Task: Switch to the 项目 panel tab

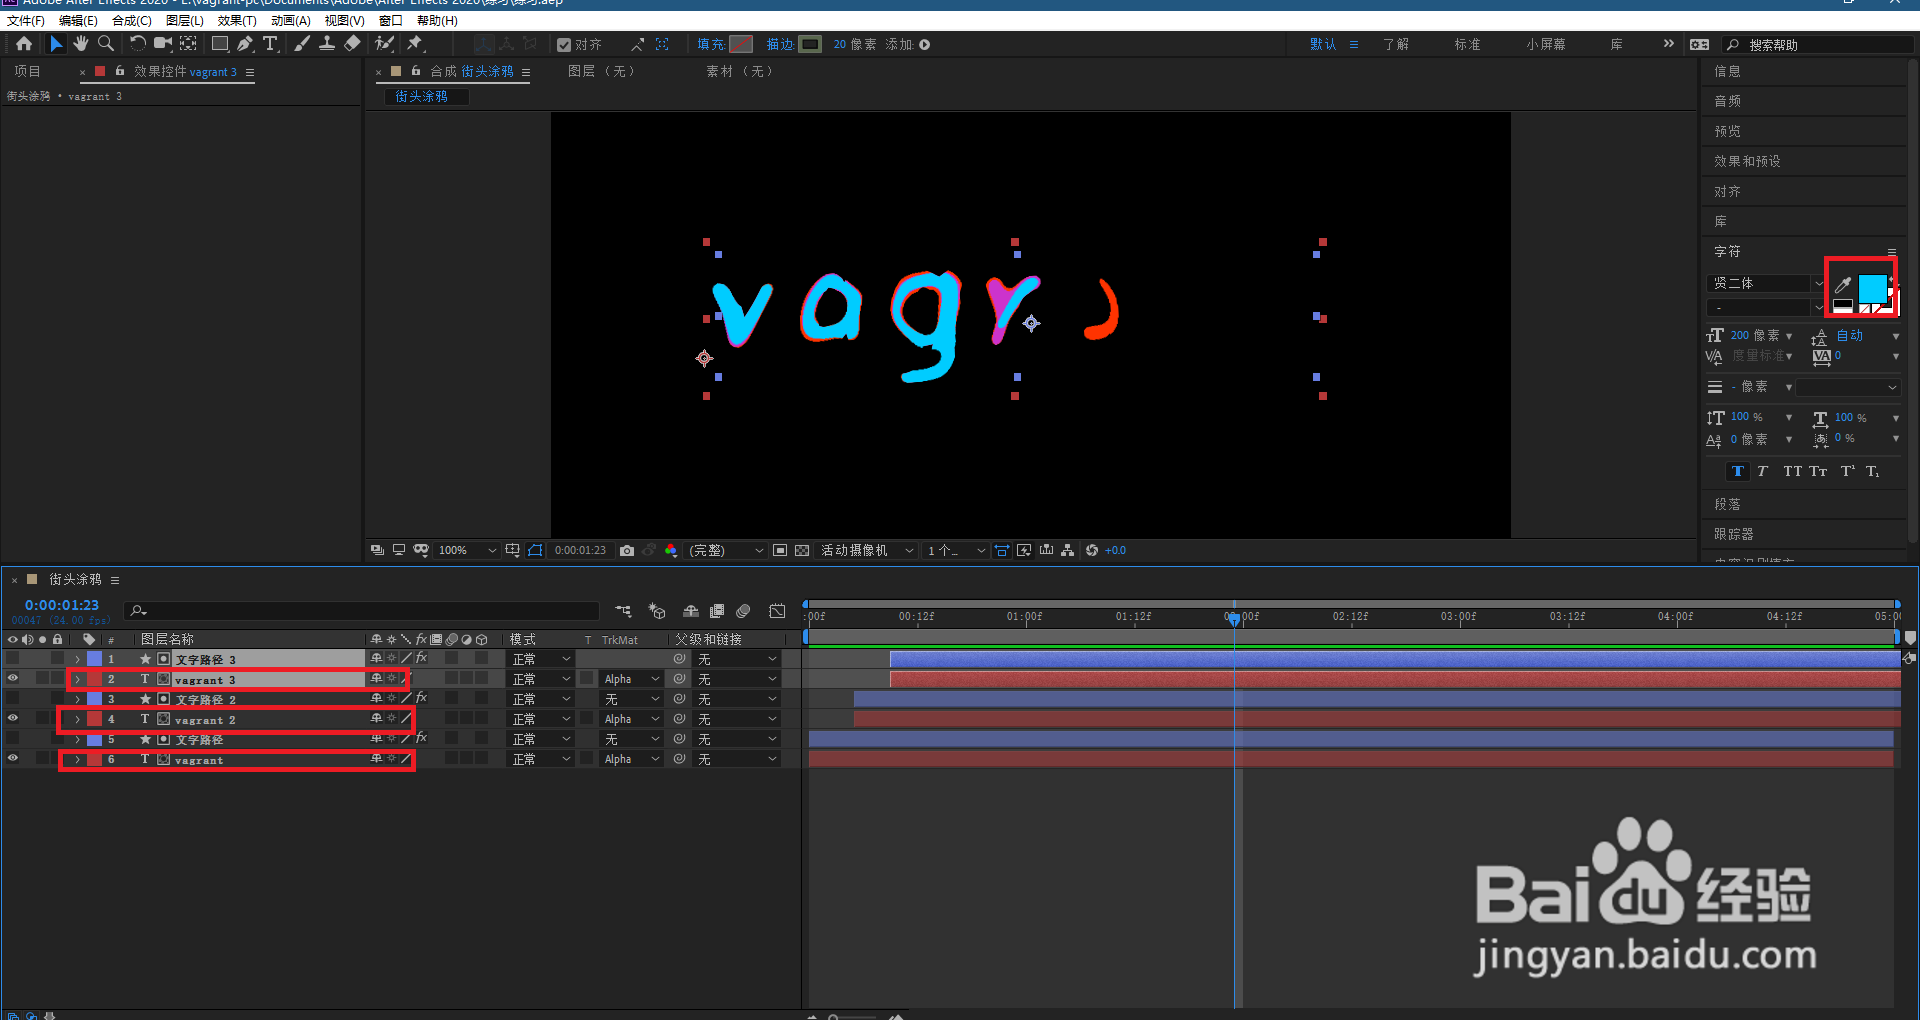Action: coord(28,71)
